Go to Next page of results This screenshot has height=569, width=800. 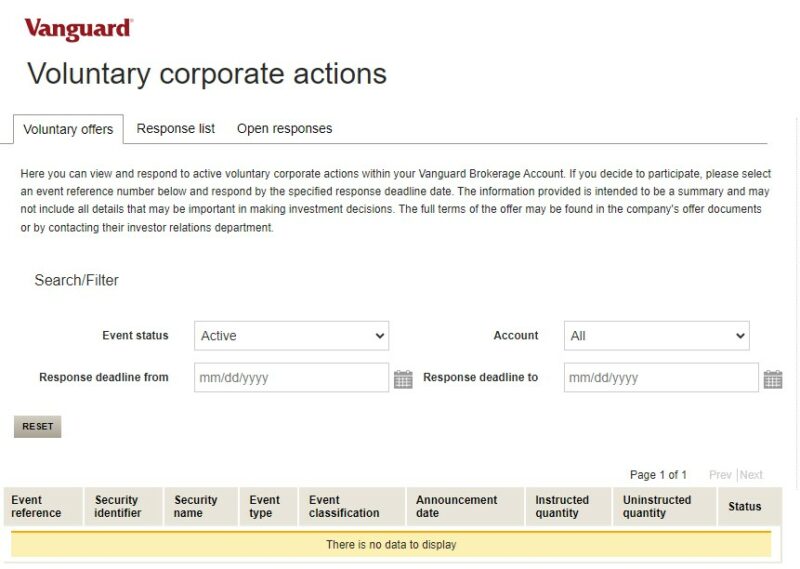(x=751, y=475)
